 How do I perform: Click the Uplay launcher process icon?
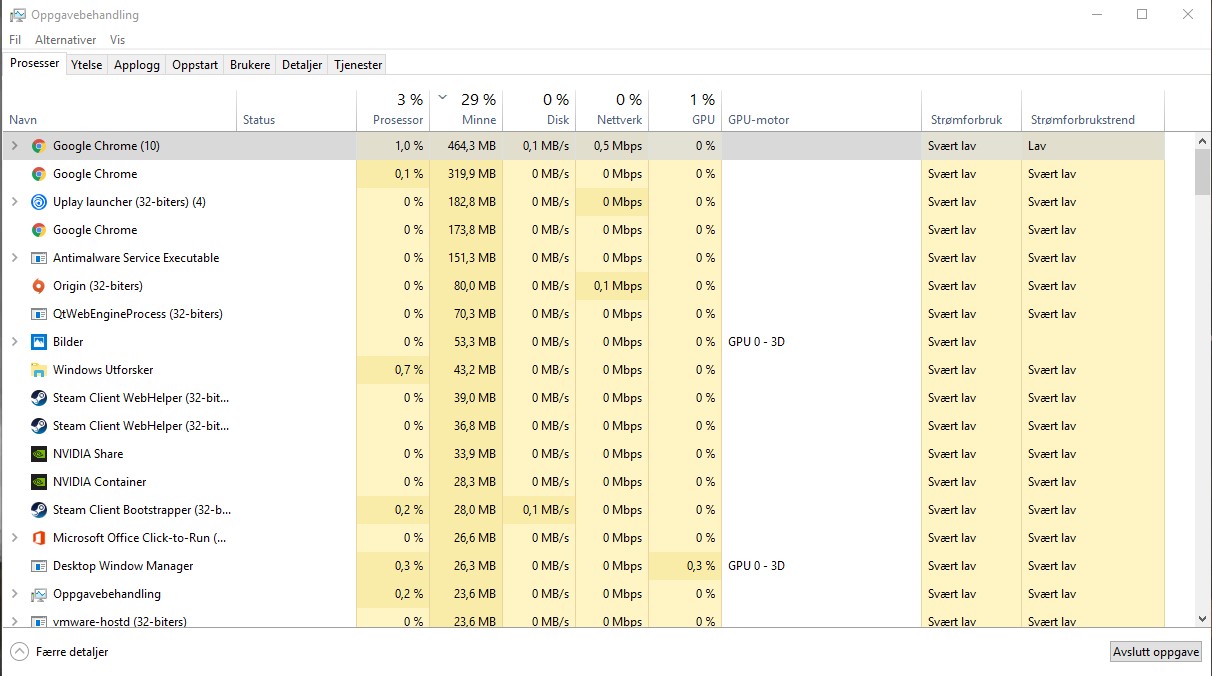(38, 202)
